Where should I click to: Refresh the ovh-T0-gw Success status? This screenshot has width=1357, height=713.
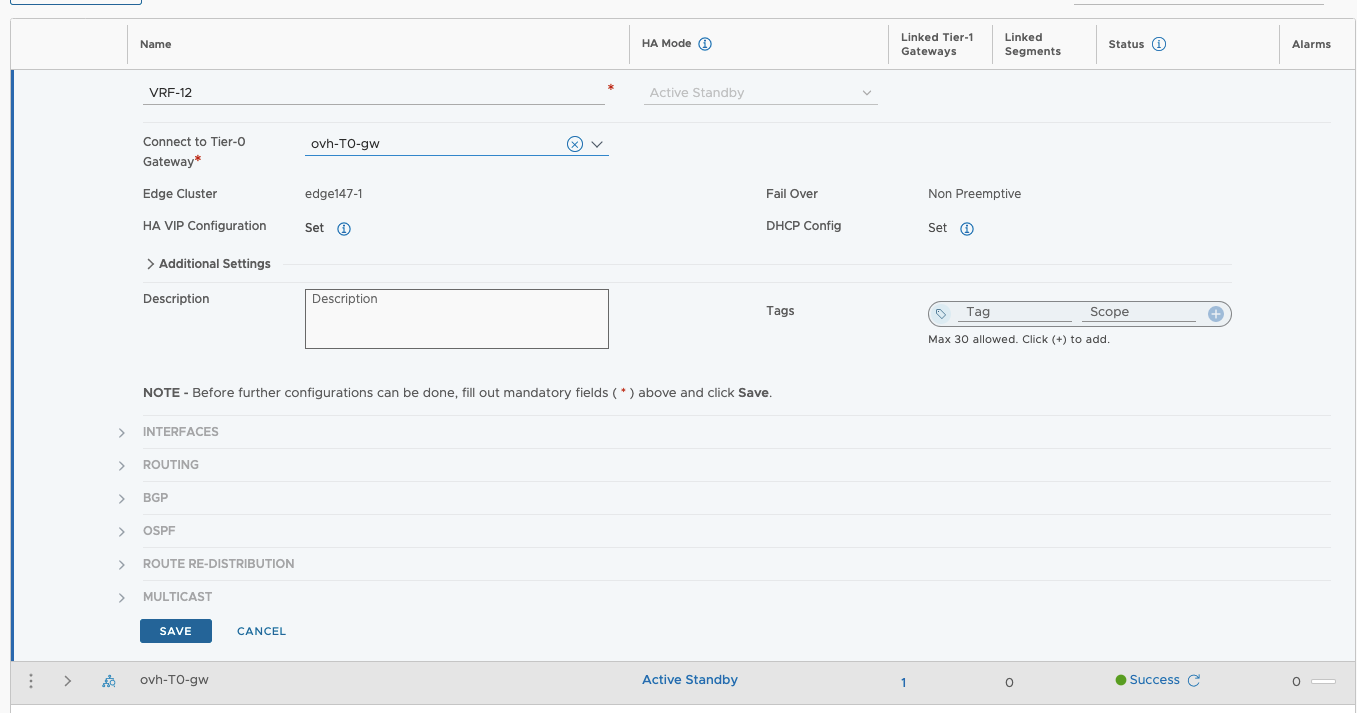[1193, 681]
